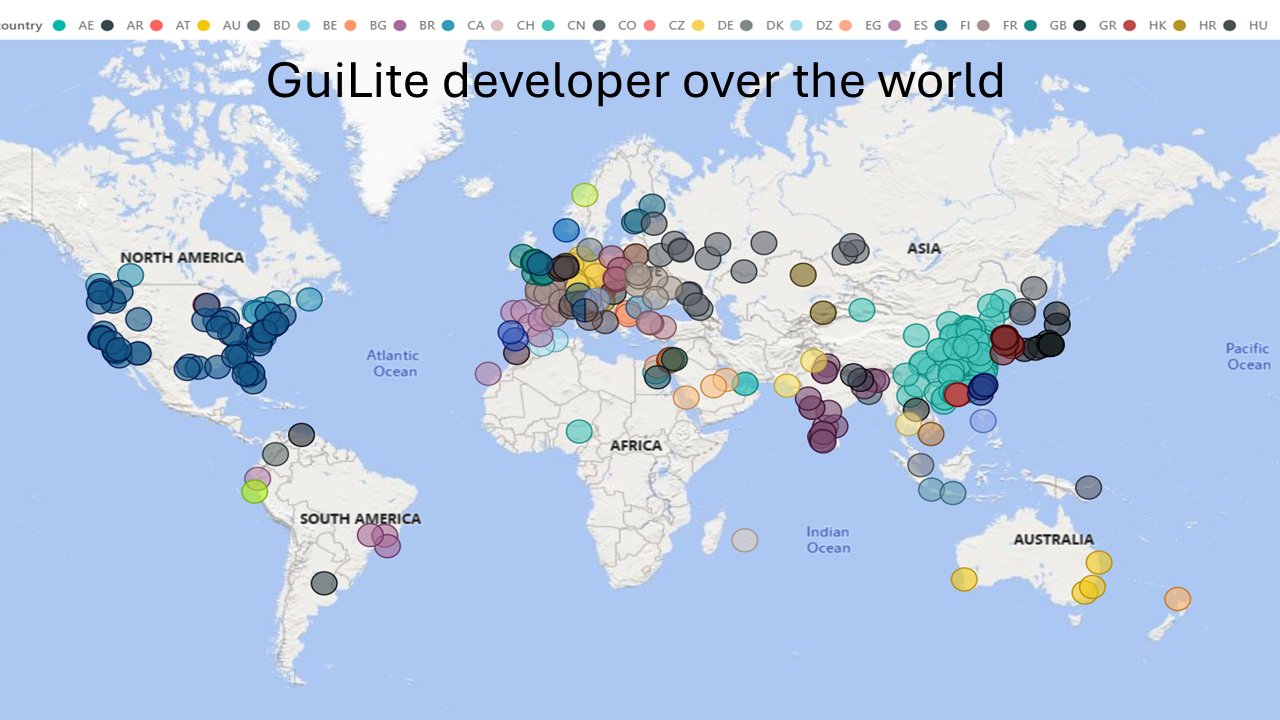The width and height of the screenshot is (1280, 720).
Task: Click the AUSTRALIA continent label
Action: tap(1053, 539)
